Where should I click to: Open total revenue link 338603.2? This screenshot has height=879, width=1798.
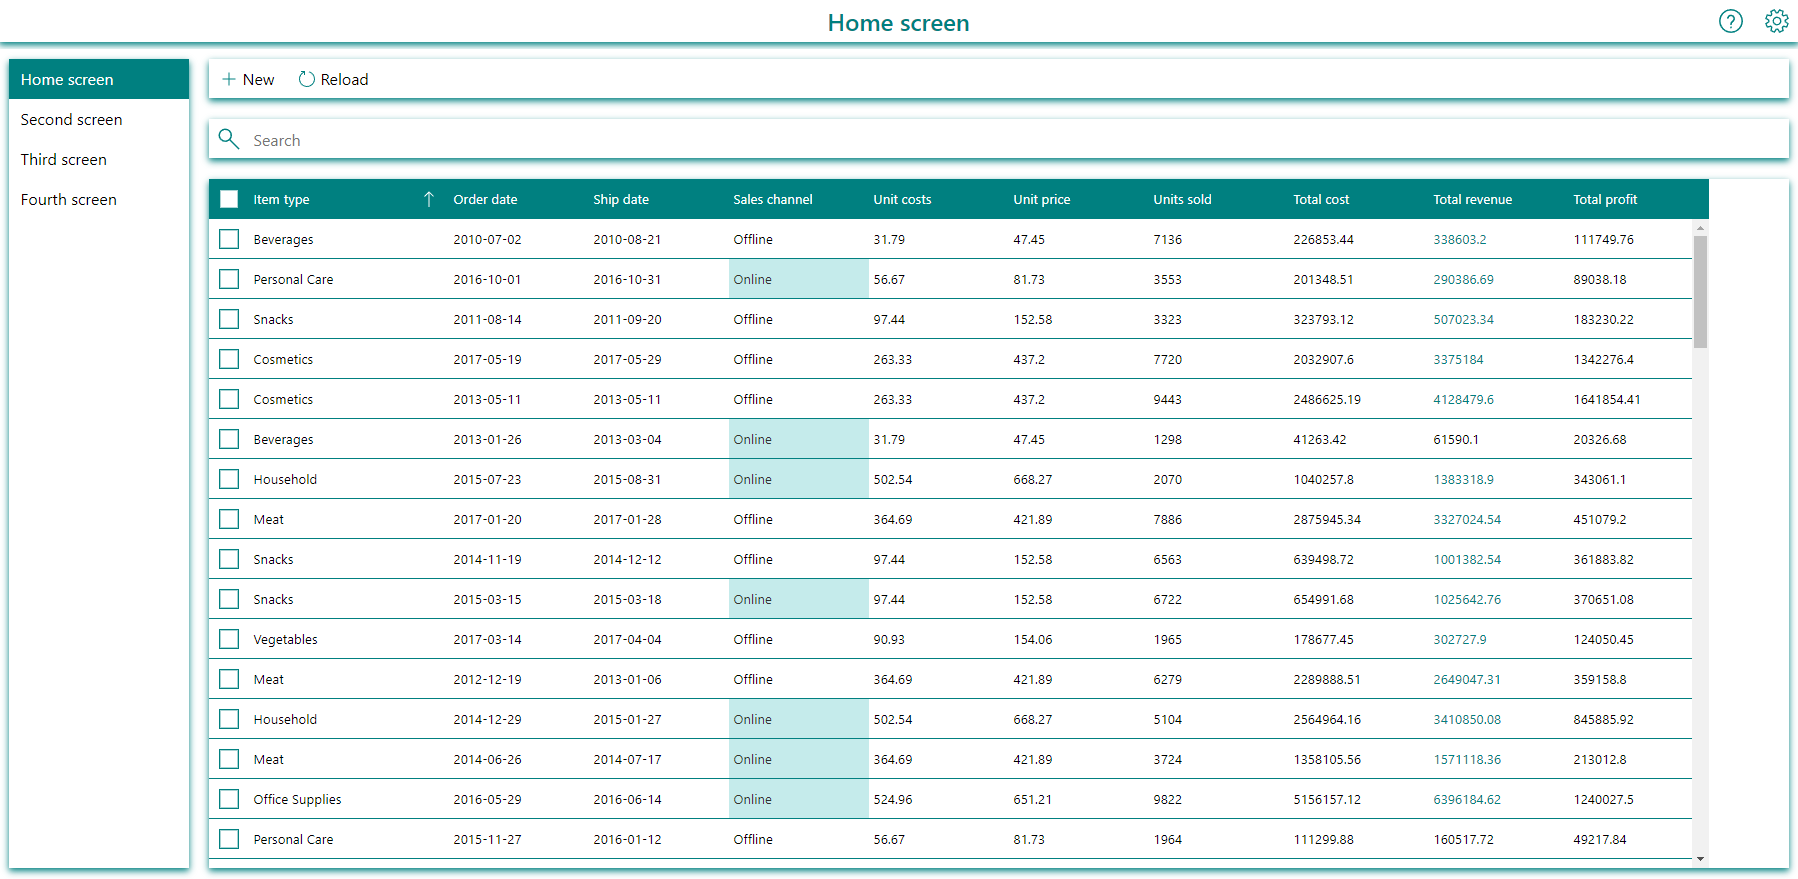pyautogui.click(x=1460, y=239)
